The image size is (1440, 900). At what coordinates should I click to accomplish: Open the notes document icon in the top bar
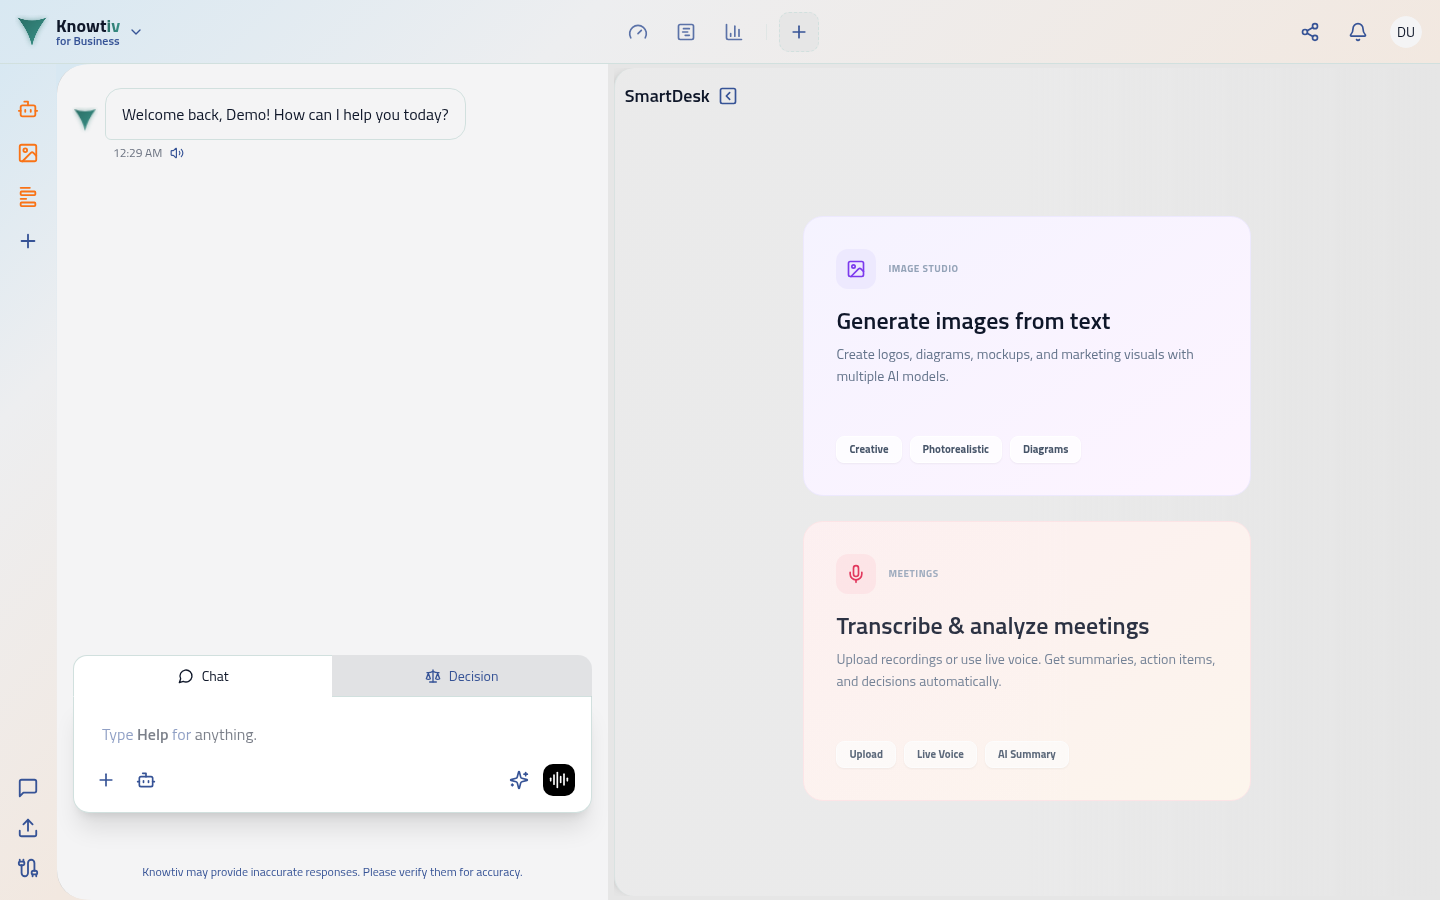(x=686, y=32)
